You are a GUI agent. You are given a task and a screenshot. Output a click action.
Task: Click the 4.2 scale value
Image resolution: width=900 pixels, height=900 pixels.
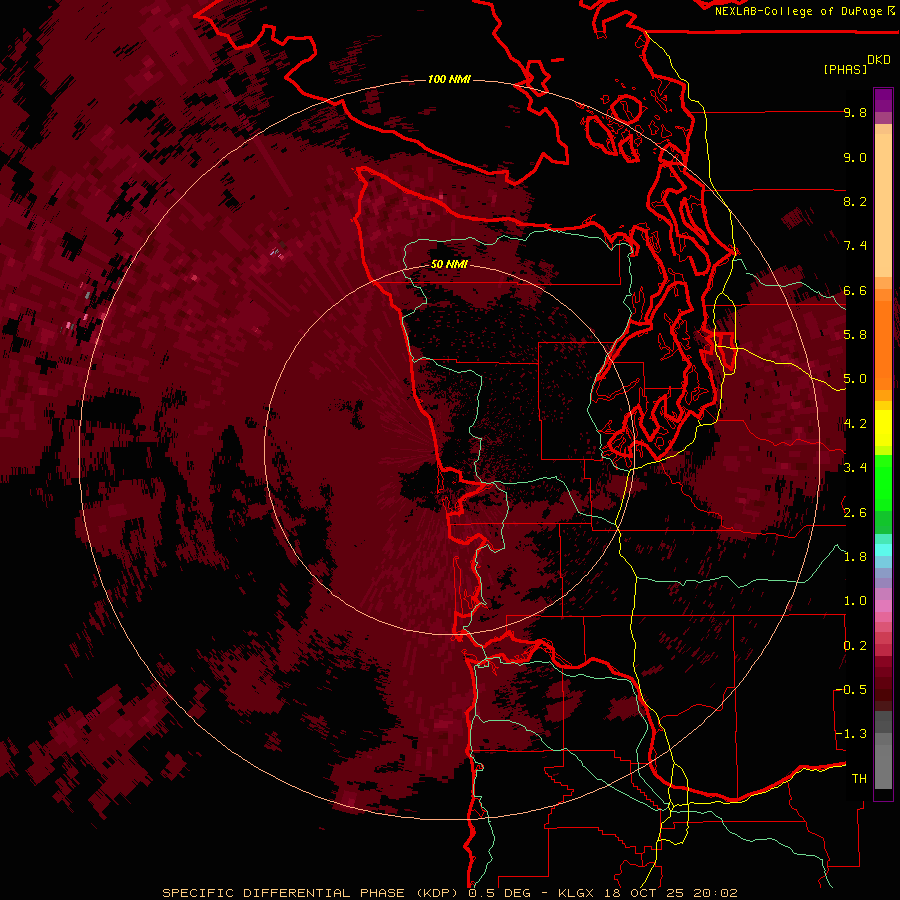click(855, 424)
